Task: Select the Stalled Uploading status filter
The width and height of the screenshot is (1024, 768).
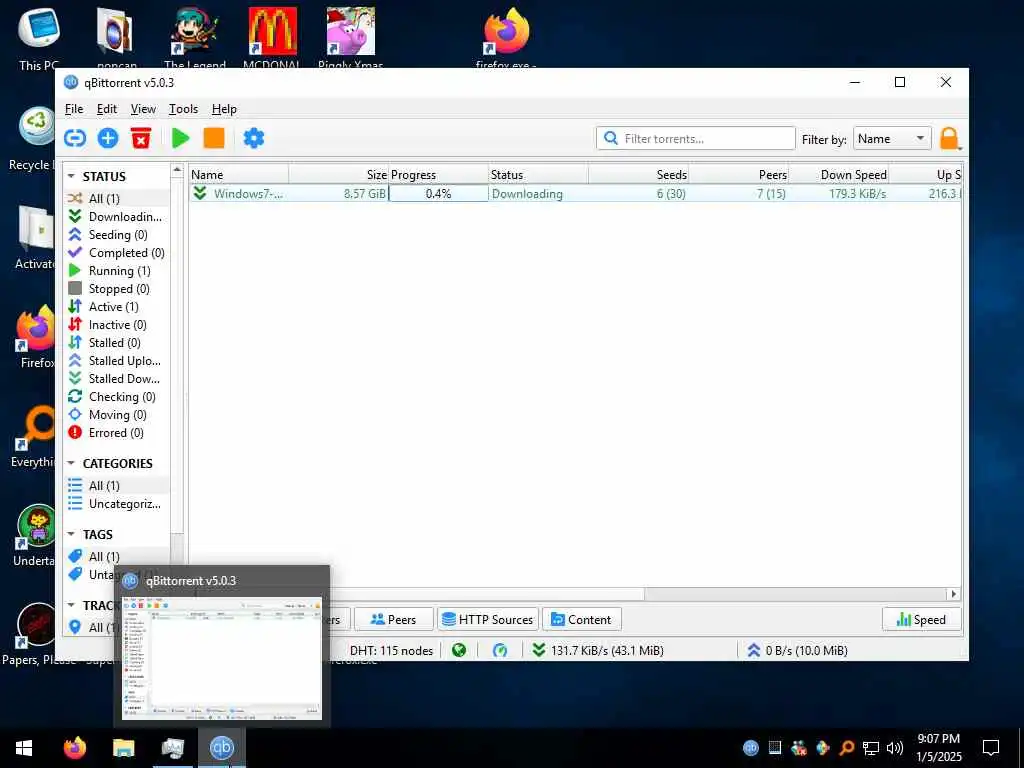Action: (117, 360)
